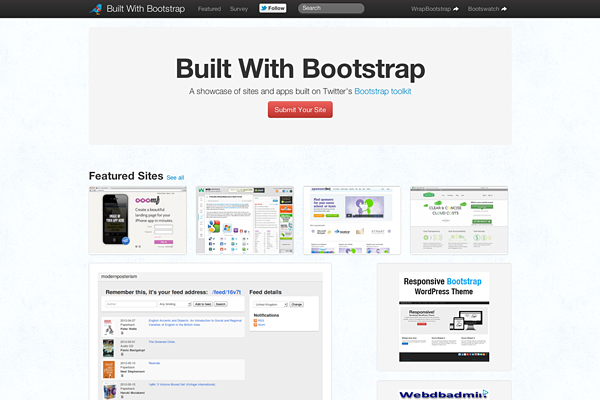Click the AdChoices icon on the Webdbadmin ad
Viewport: 600px width, 400px height.
point(486,392)
